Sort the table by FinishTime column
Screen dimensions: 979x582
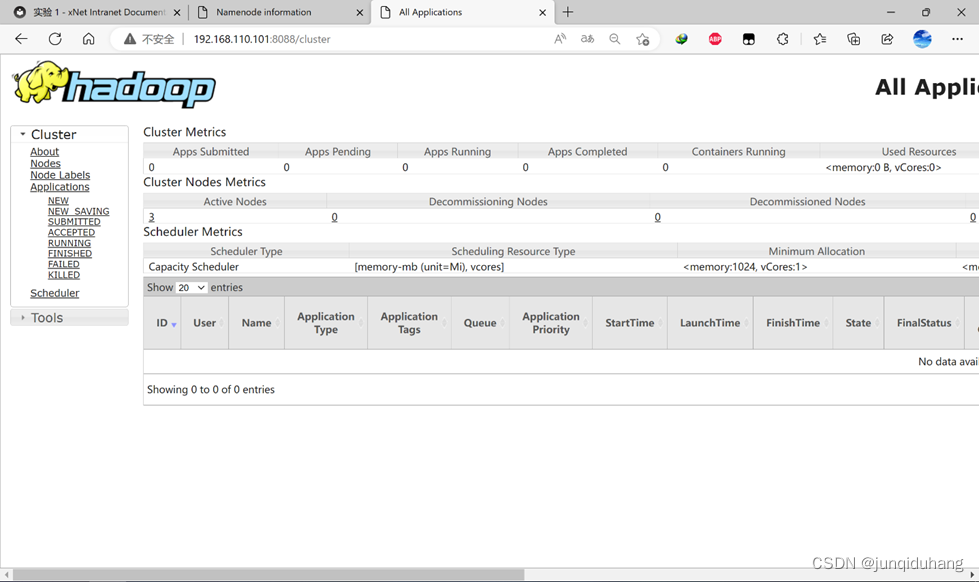pyautogui.click(x=793, y=323)
